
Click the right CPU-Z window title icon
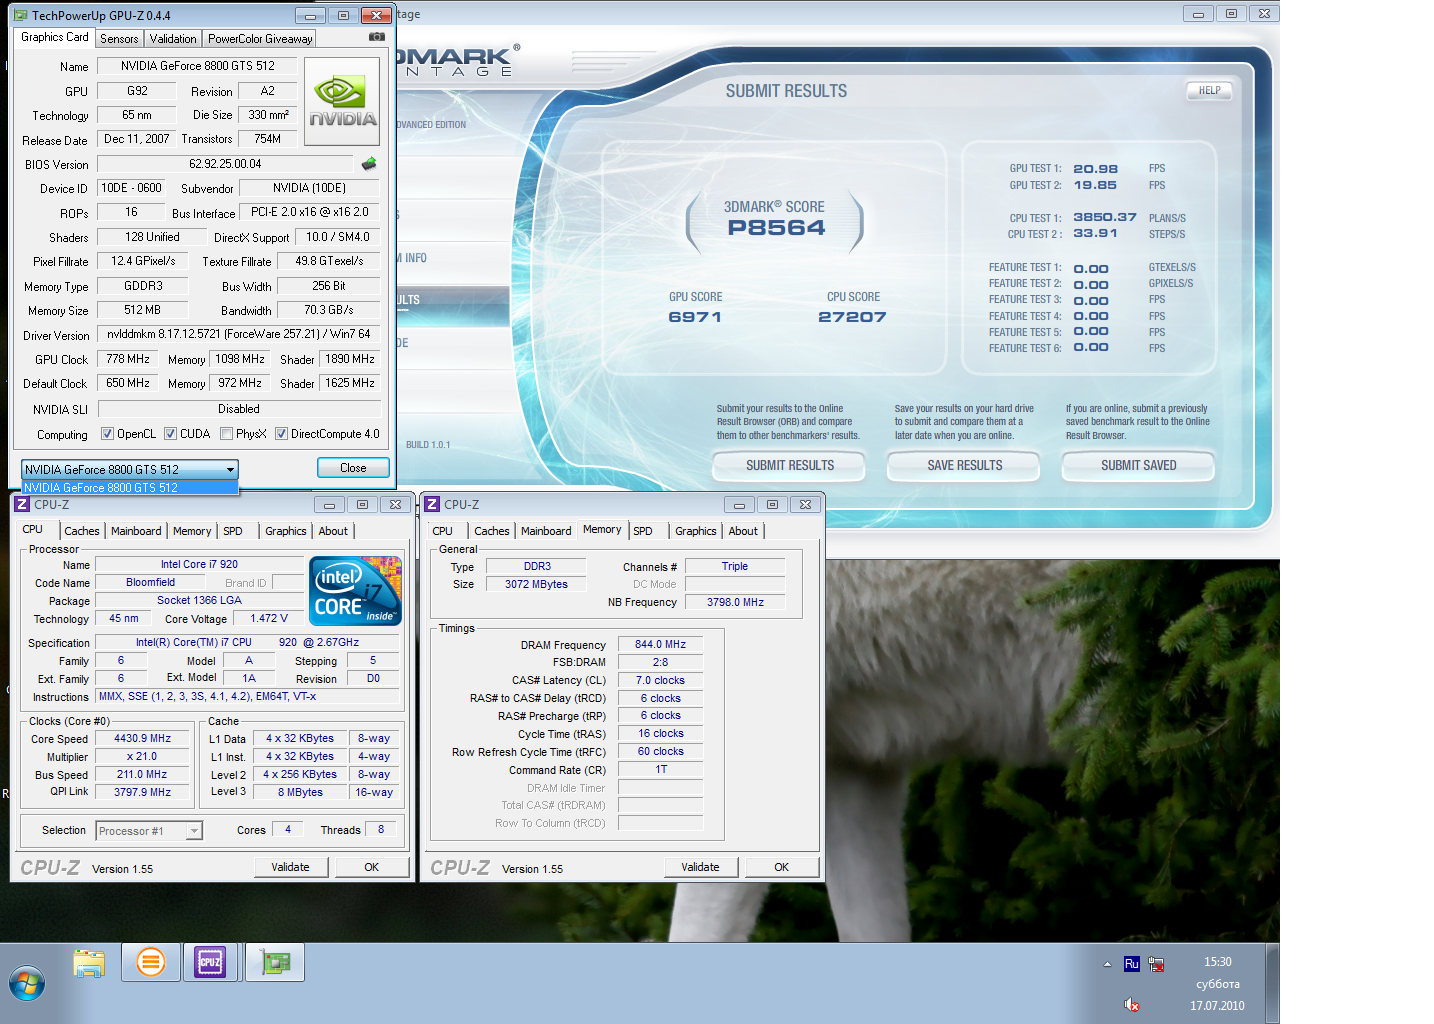pyautogui.click(x=433, y=505)
